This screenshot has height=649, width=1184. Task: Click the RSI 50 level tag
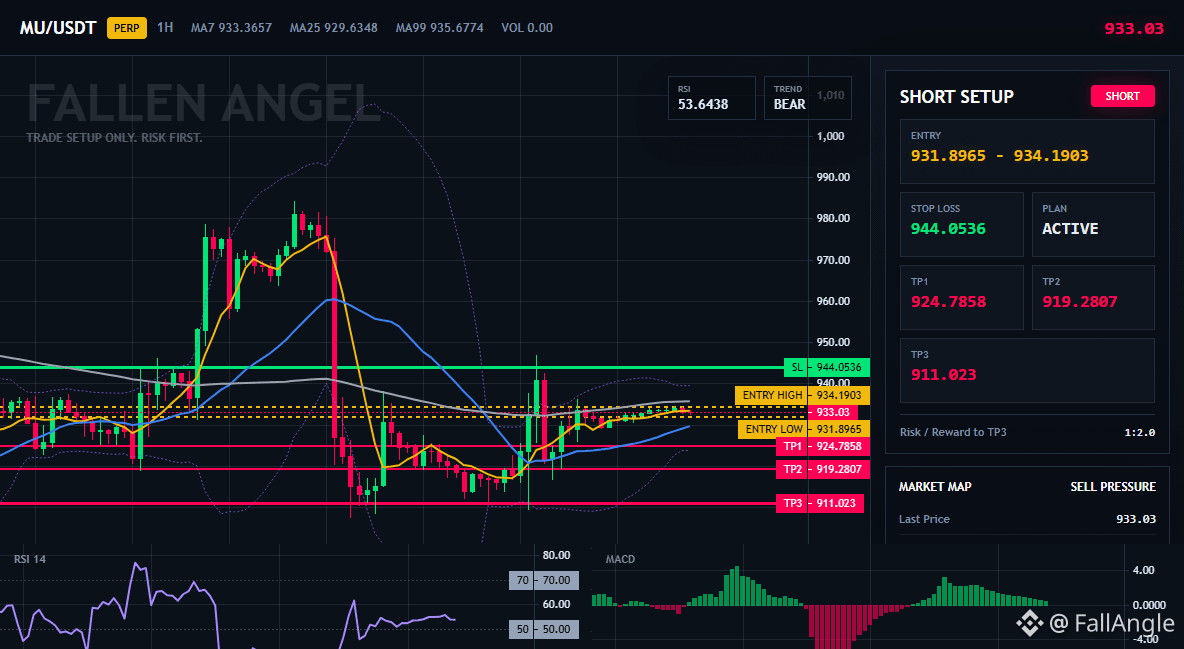coord(544,629)
